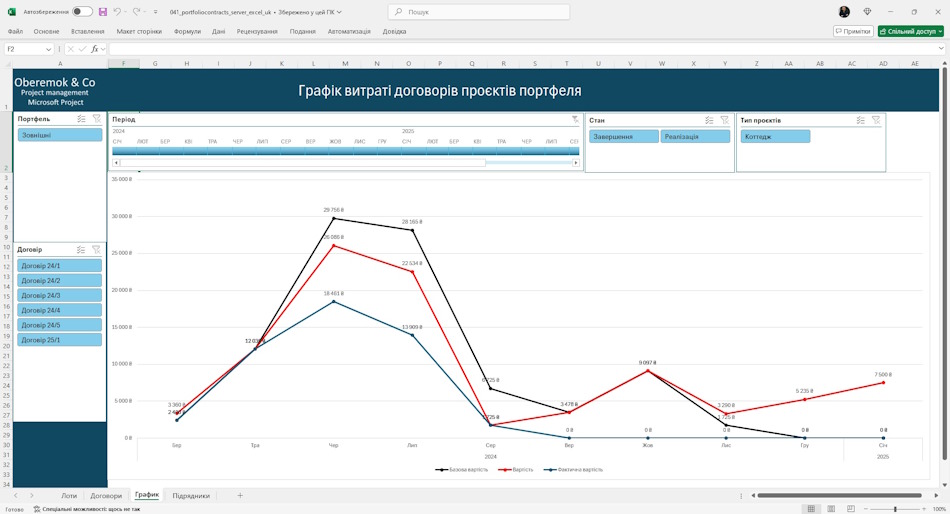Open the Договори sheet tab

pyautogui.click(x=106, y=496)
